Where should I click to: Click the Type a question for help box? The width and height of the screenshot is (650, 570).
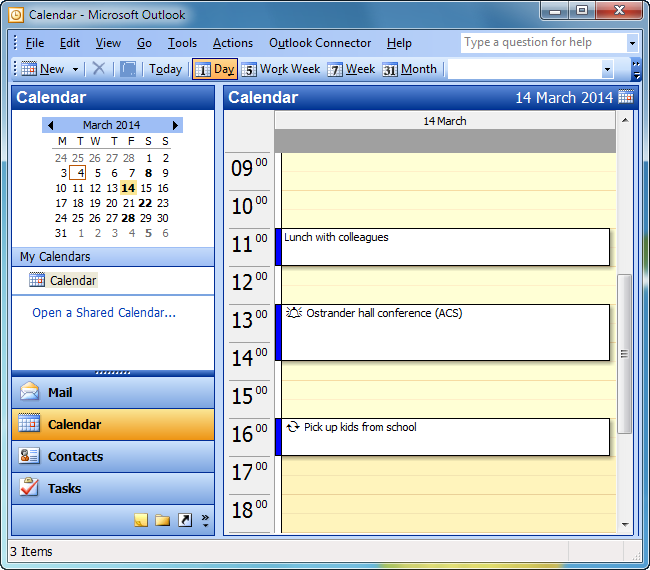tap(544, 42)
